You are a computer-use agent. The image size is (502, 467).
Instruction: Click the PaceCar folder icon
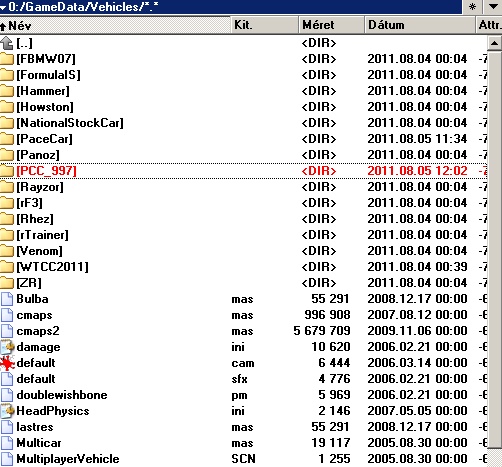pos(7,139)
